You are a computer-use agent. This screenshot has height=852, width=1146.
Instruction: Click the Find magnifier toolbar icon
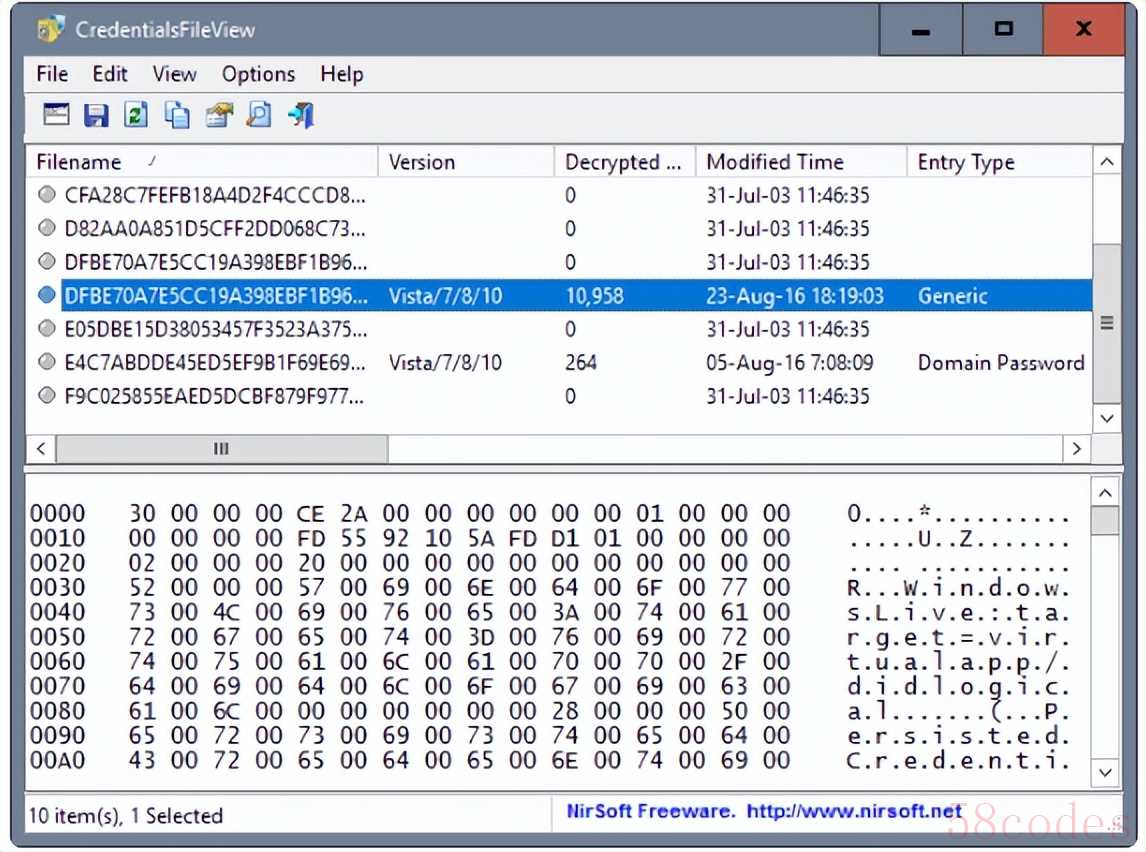(259, 116)
